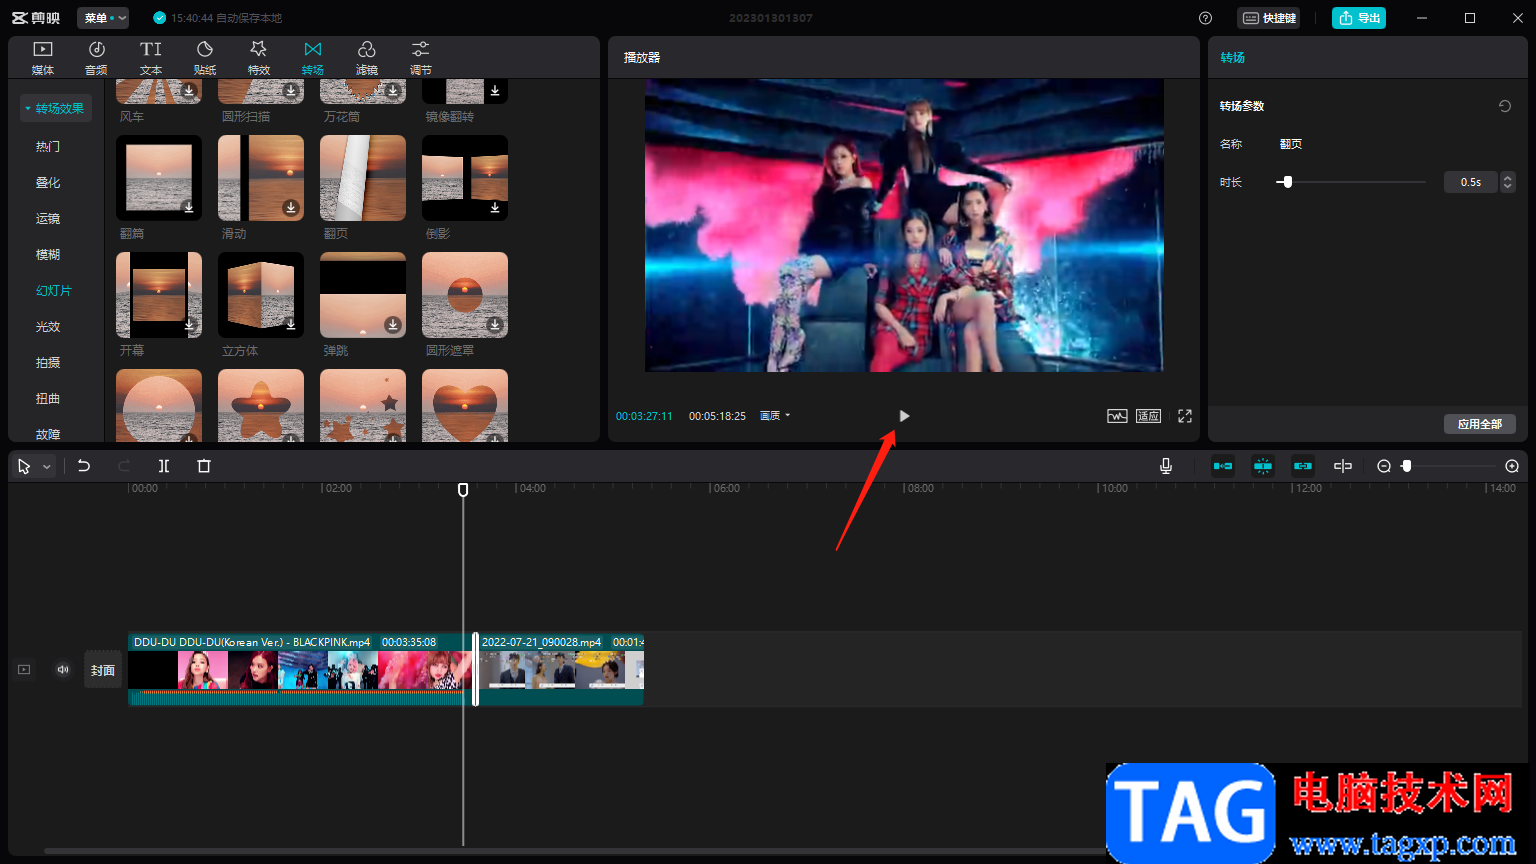Open the selection tool dropdown arrow
Screen dimensions: 1536x864
click(47, 467)
